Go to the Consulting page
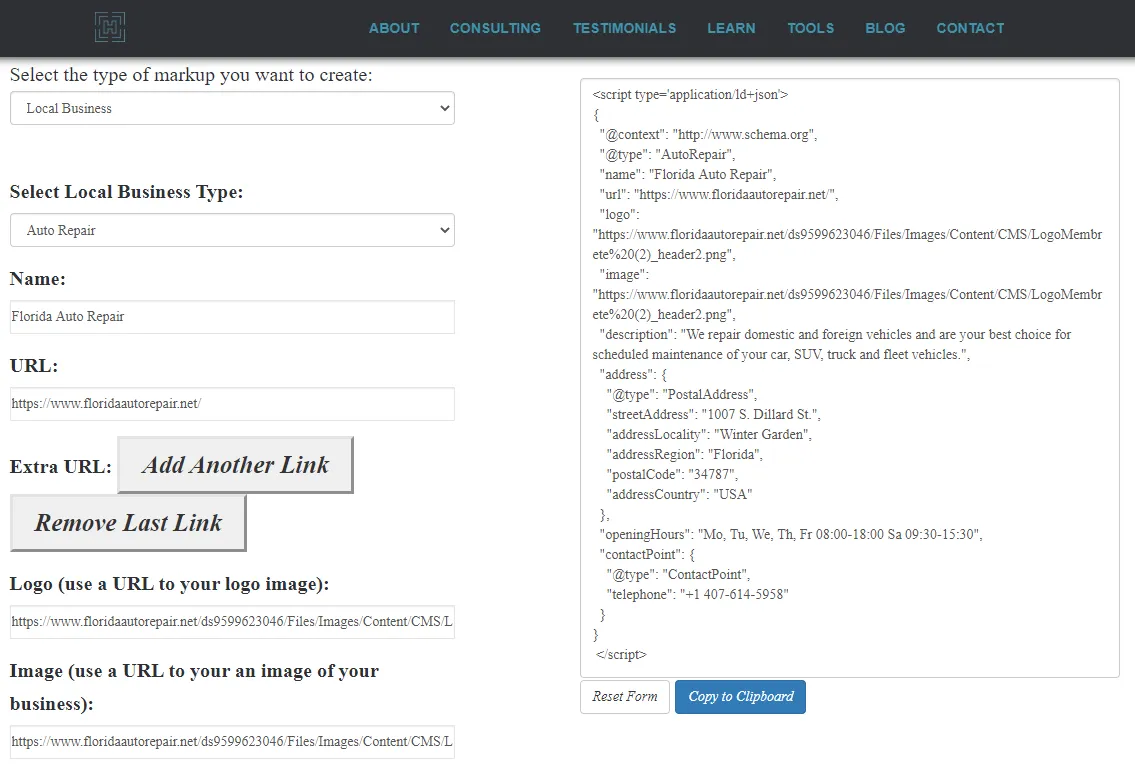1135x765 pixels. (x=495, y=28)
